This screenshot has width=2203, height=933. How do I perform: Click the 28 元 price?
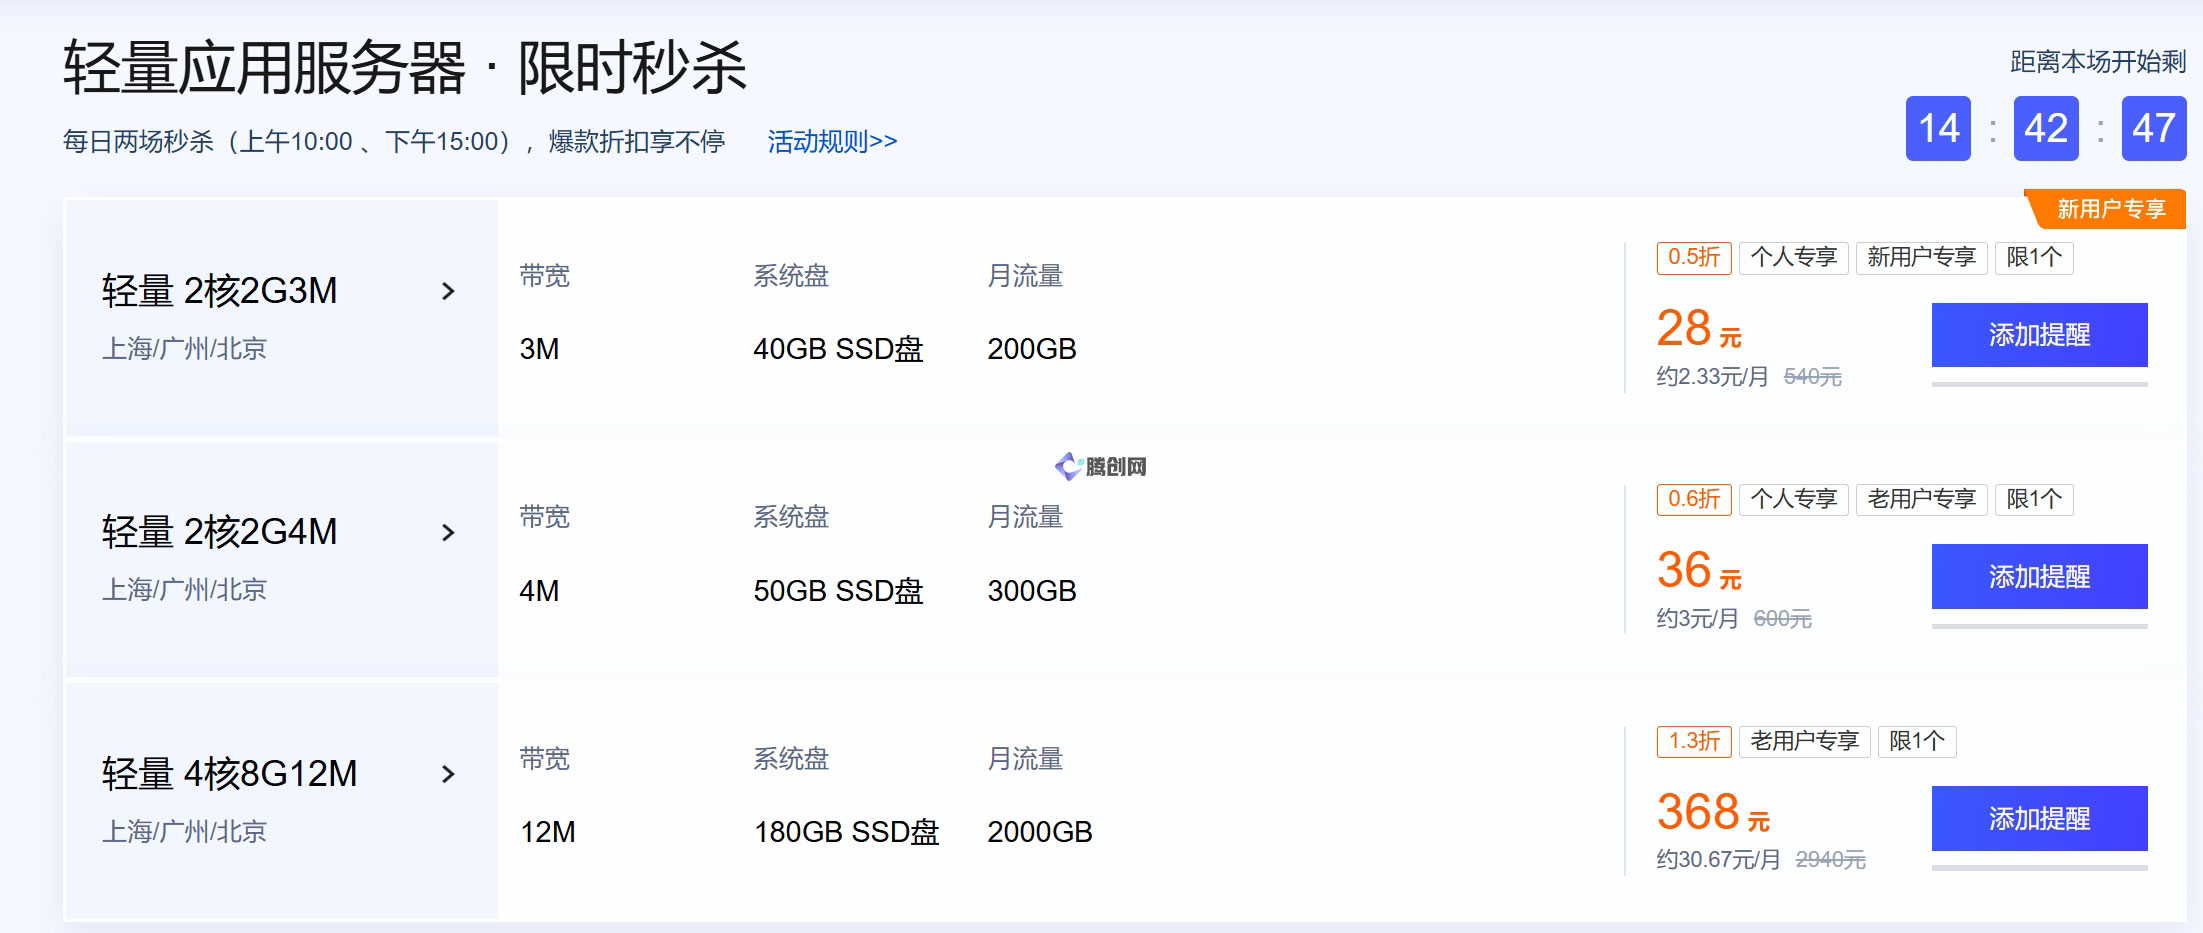coord(1699,329)
